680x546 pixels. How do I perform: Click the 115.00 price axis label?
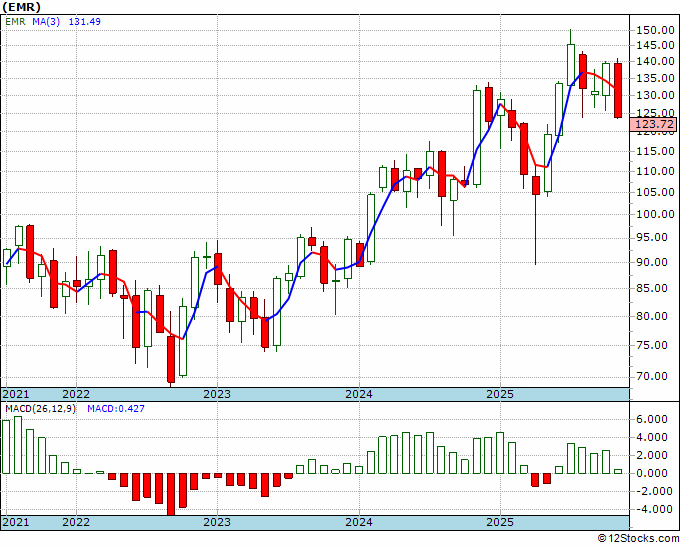(655, 151)
